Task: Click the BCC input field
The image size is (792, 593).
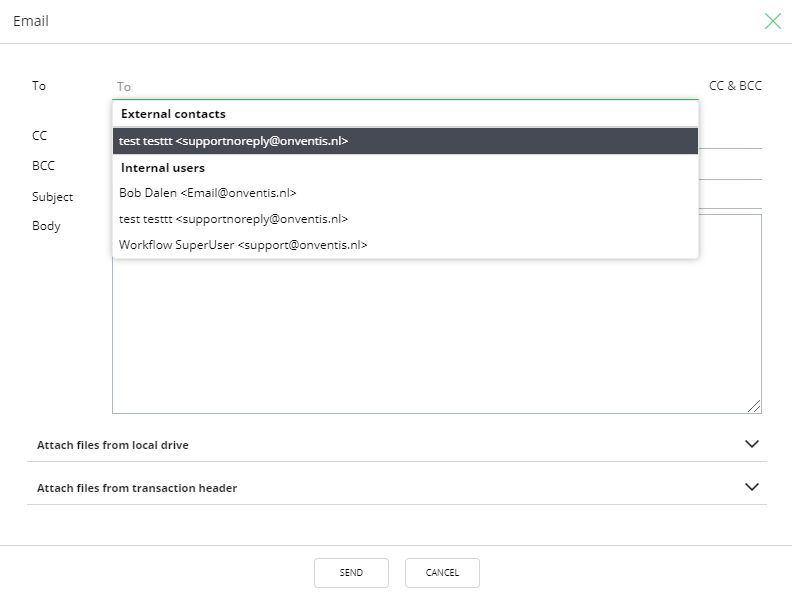Action: click(x=730, y=167)
